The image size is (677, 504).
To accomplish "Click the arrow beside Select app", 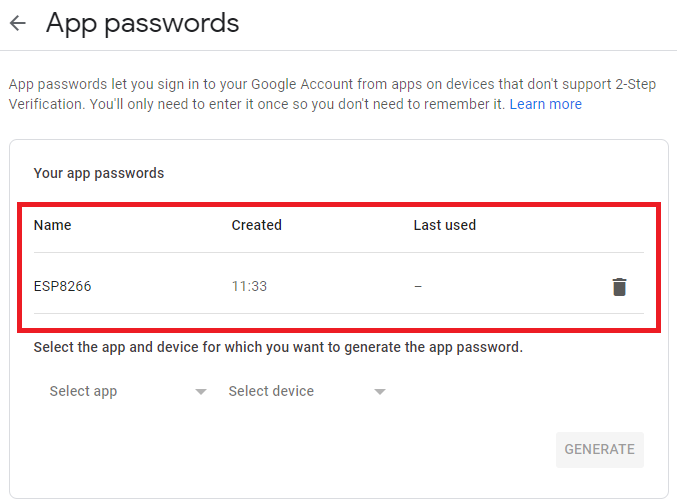I will pyautogui.click(x=201, y=392).
